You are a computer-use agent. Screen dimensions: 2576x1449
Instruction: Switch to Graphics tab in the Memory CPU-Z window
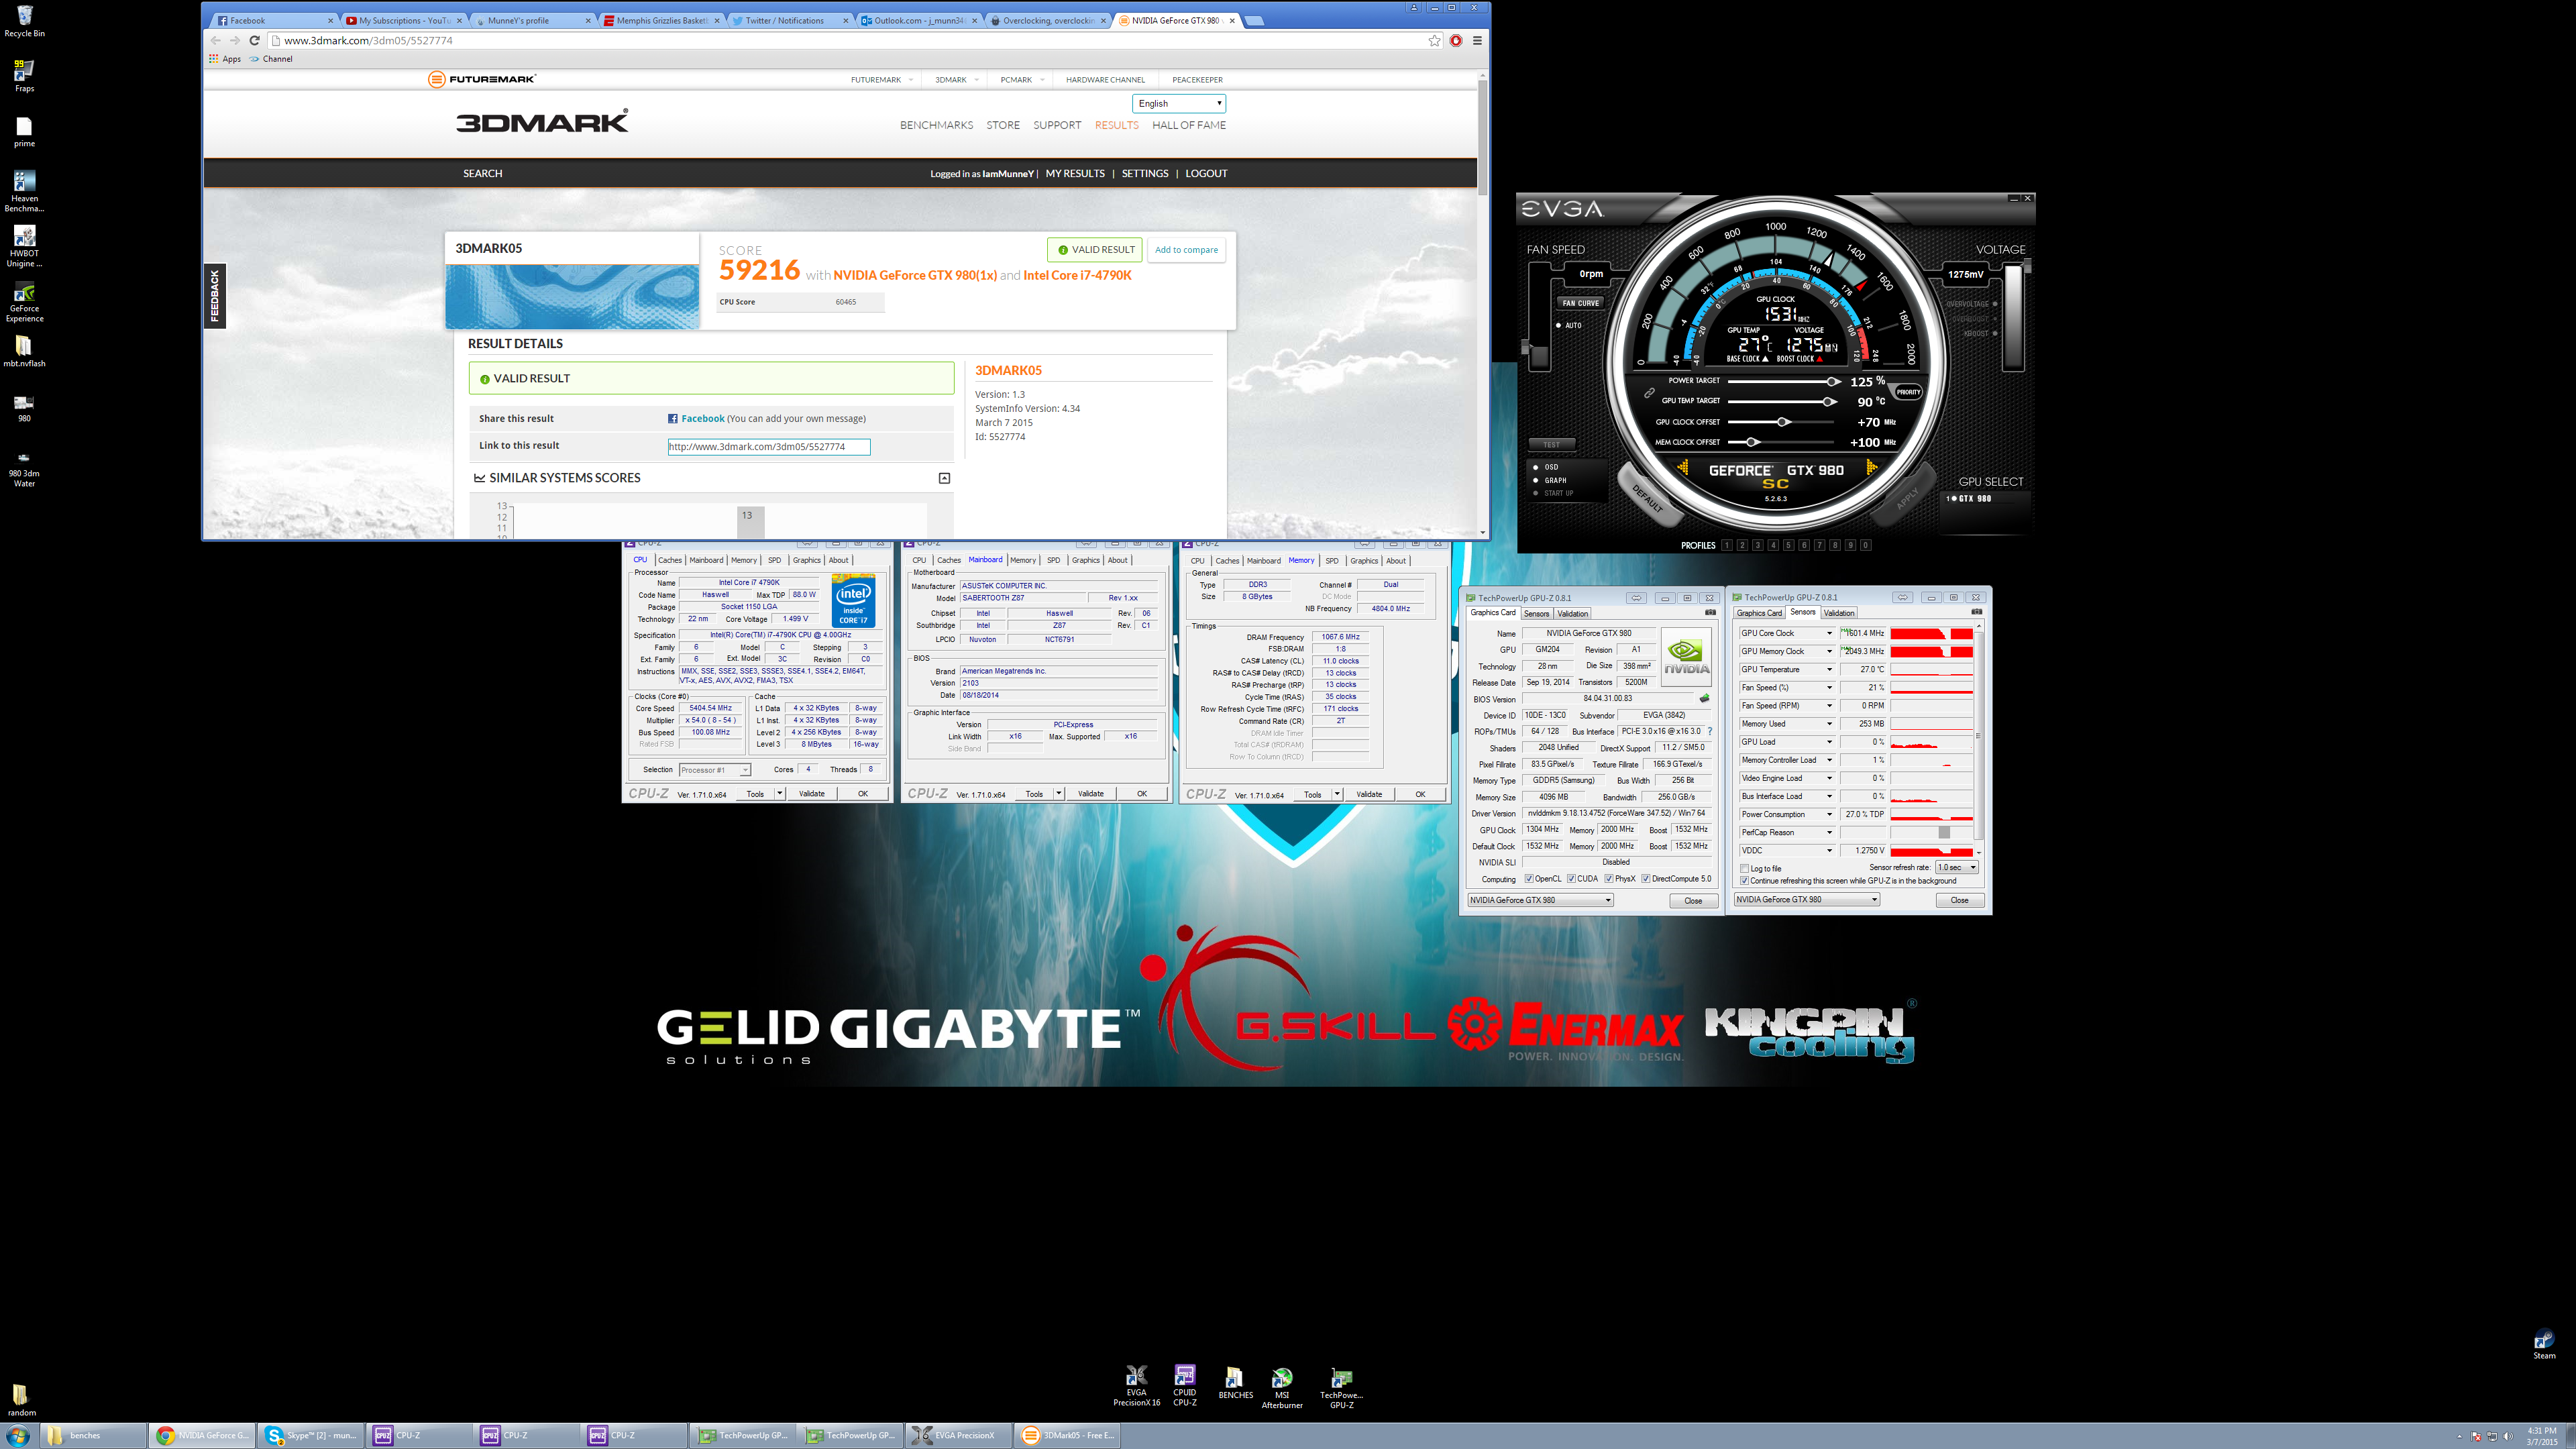[x=1364, y=560]
